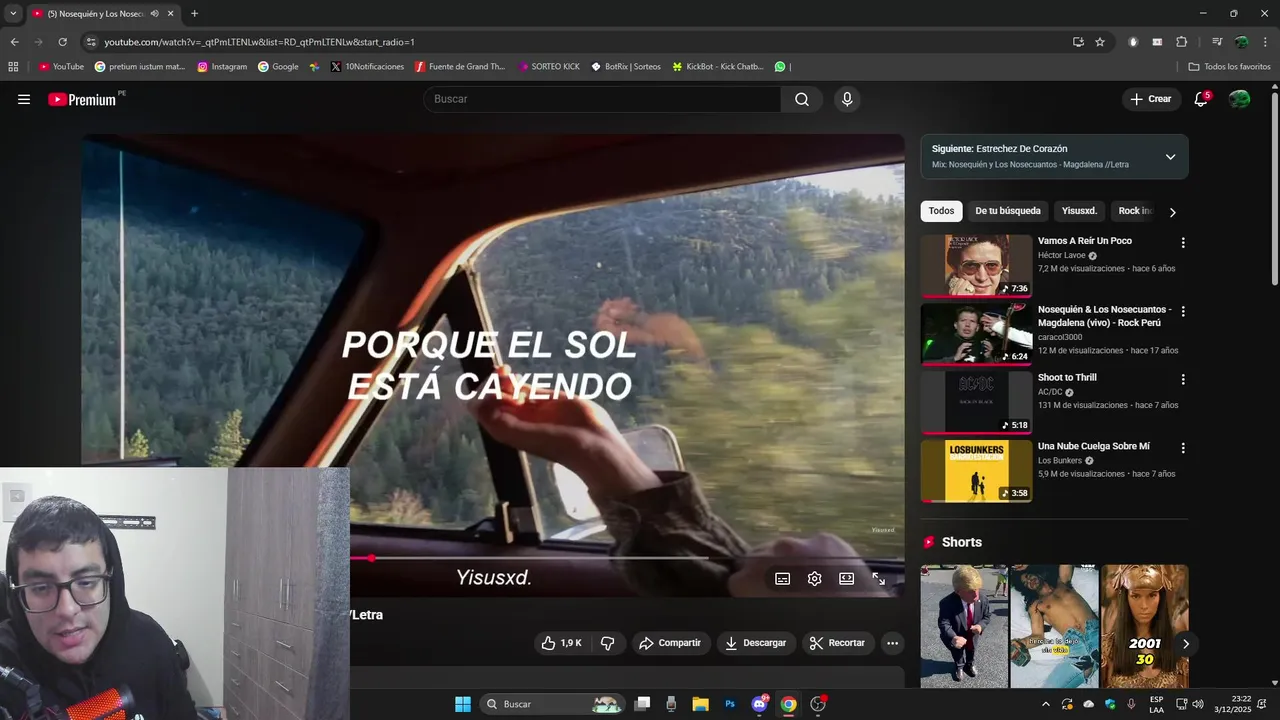Open the Todos los favoritos folder
This screenshot has width=1280, height=720.
1229,67
